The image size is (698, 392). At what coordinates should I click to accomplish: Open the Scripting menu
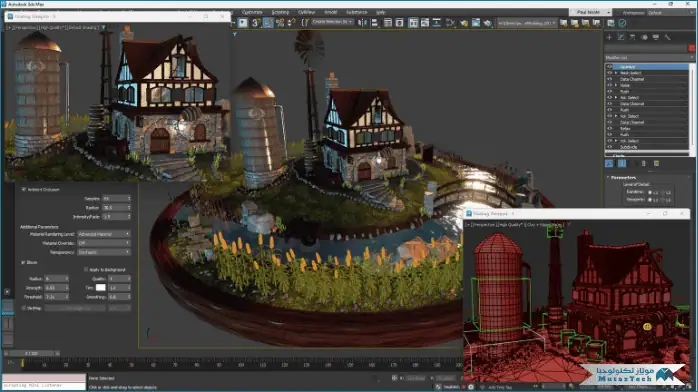tap(280, 12)
